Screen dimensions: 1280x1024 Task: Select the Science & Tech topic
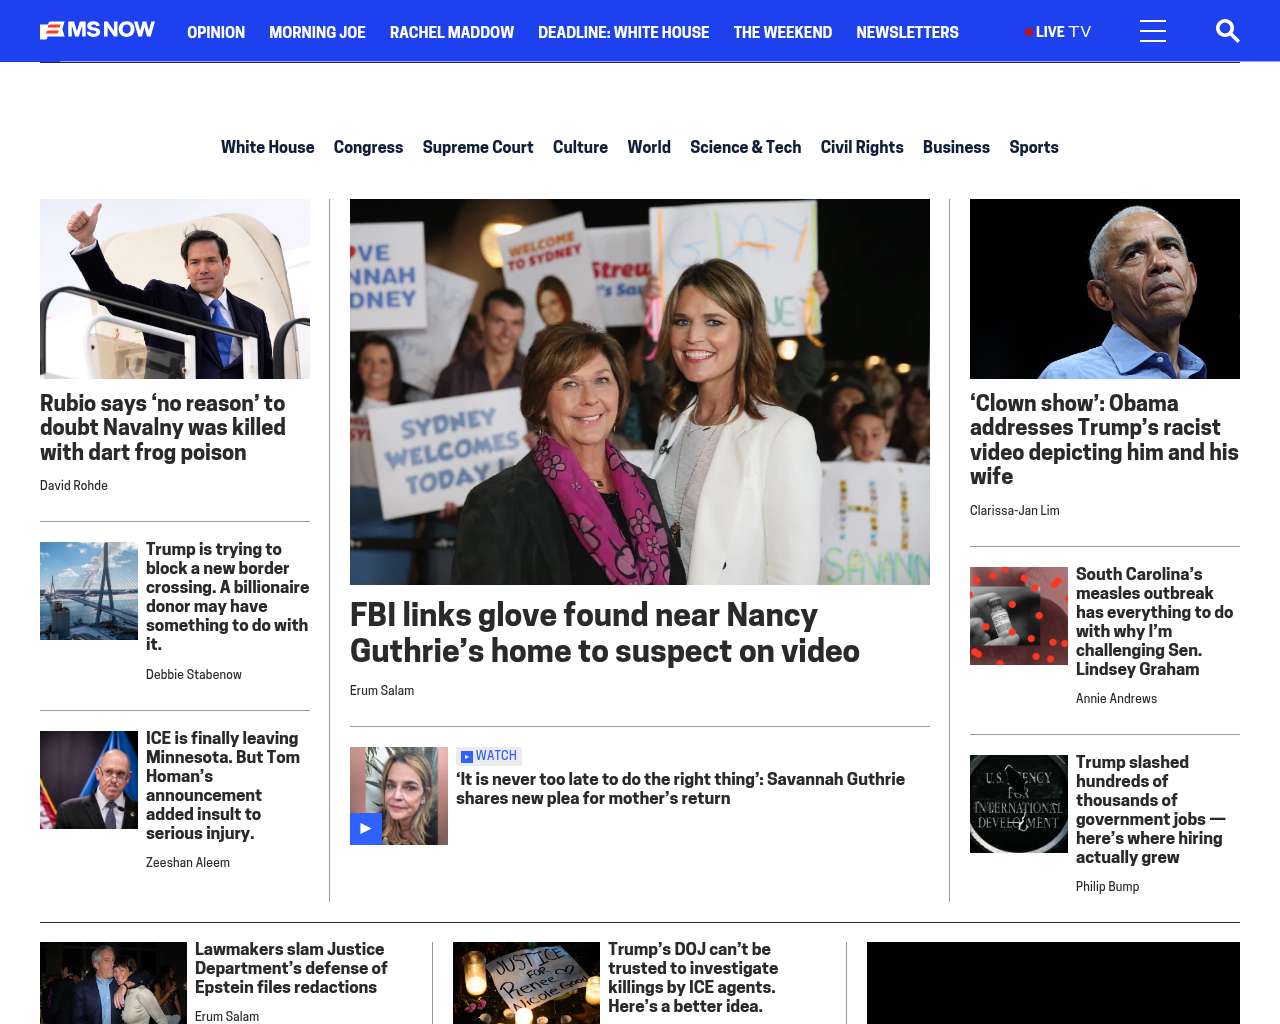(x=745, y=147)
